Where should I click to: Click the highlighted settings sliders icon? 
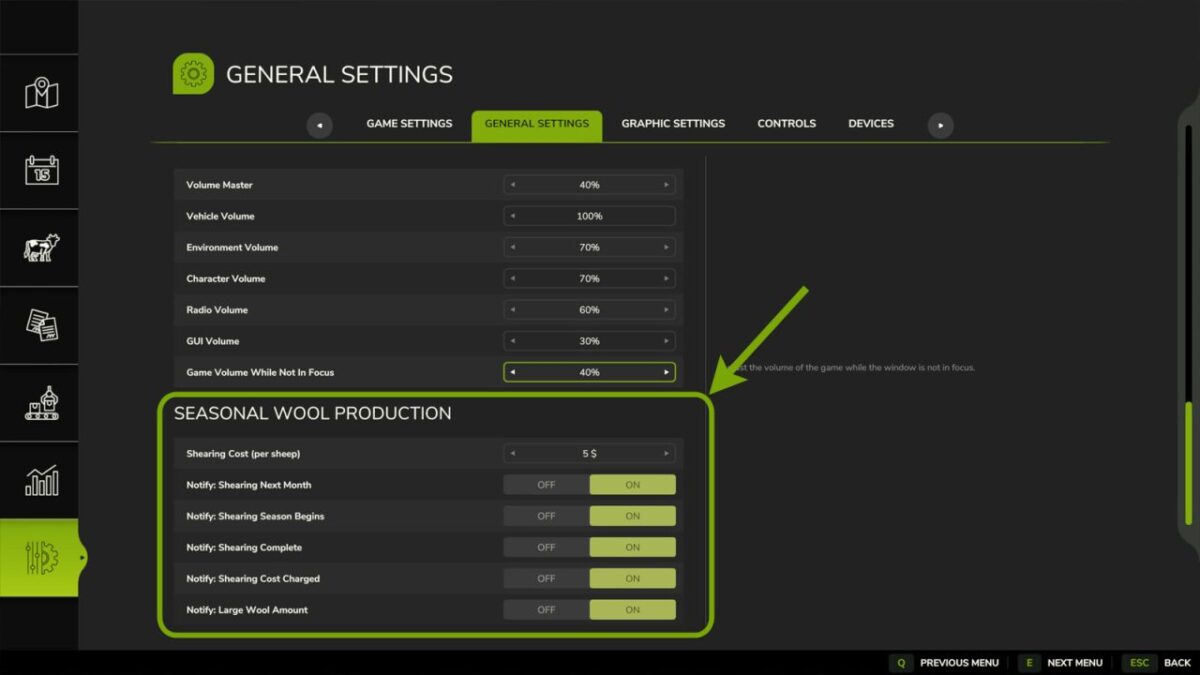[x=39, y=555]
